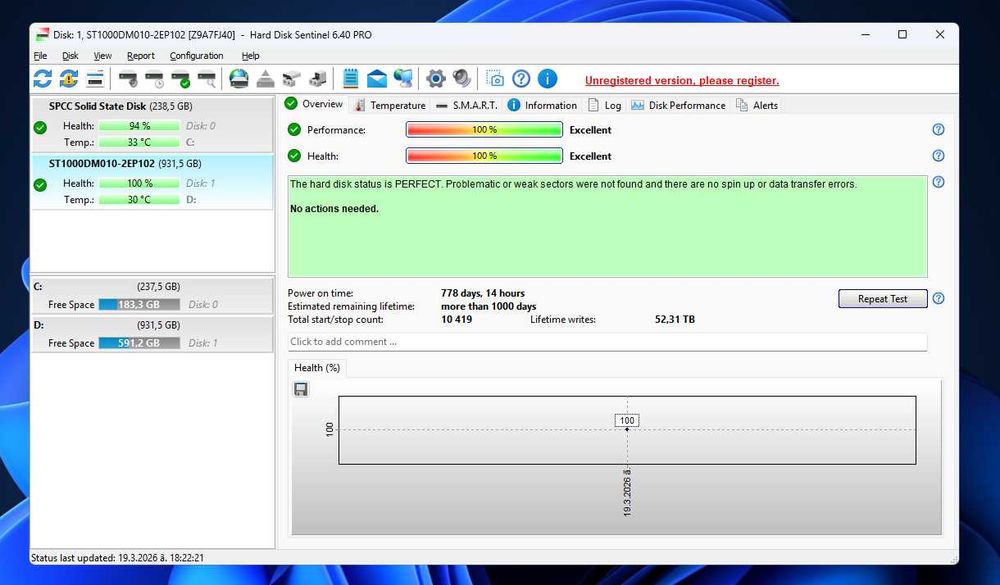Click help icon beside Performance bar
Screen dimensions: 1000x585
(938, 130)
